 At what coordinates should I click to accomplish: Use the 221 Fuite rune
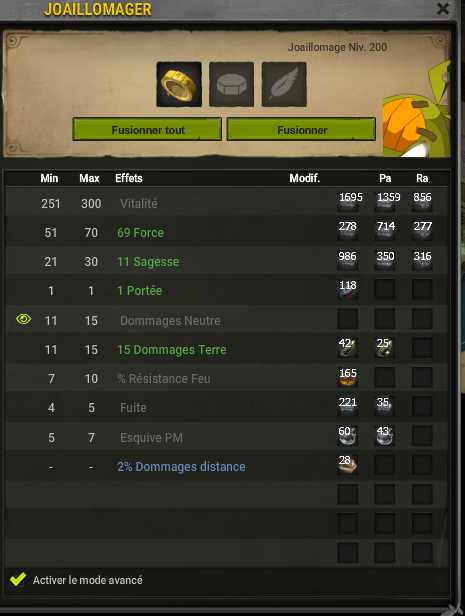pyautogui.click(x=348, y=406)
